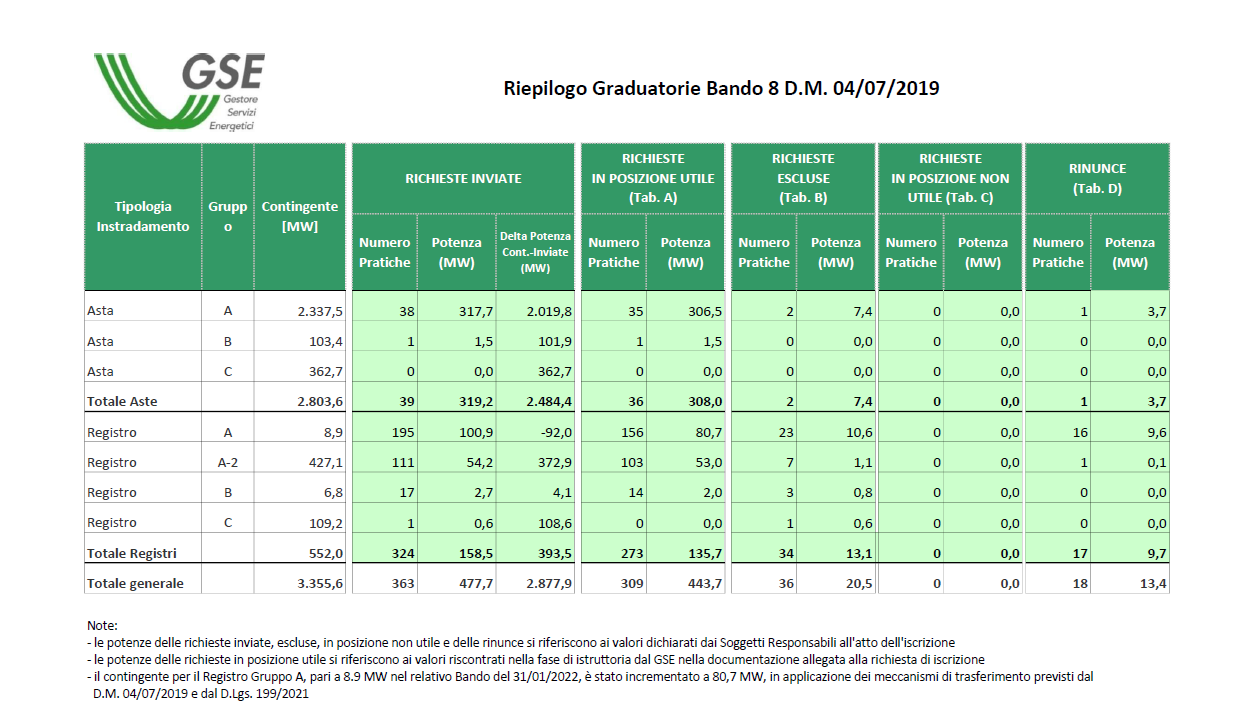Select the note about contingente Registro Gruppo A
This screenshot has height=713, width=1244.
pyautogui.click(x=590, y=685)
